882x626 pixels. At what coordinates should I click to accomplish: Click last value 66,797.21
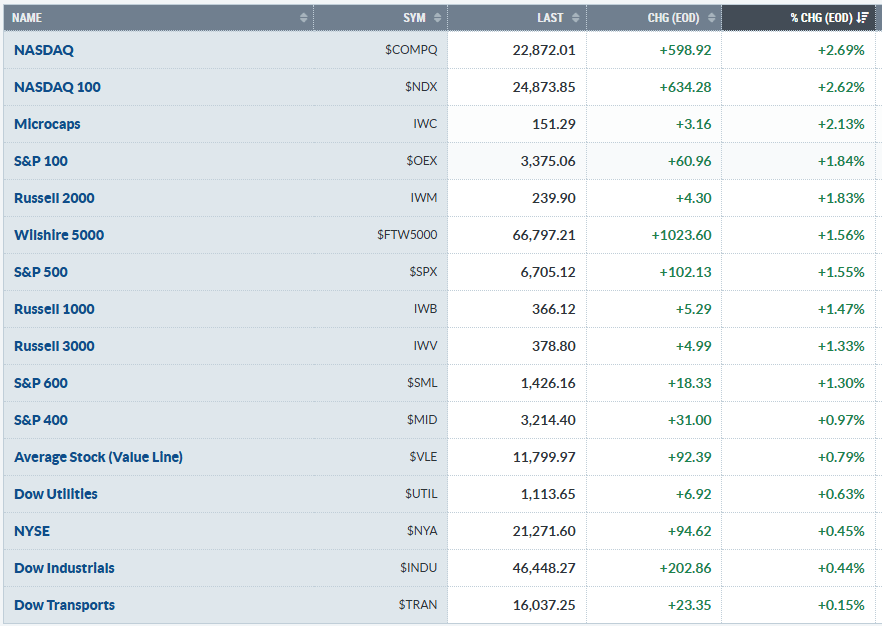[544, 235]
